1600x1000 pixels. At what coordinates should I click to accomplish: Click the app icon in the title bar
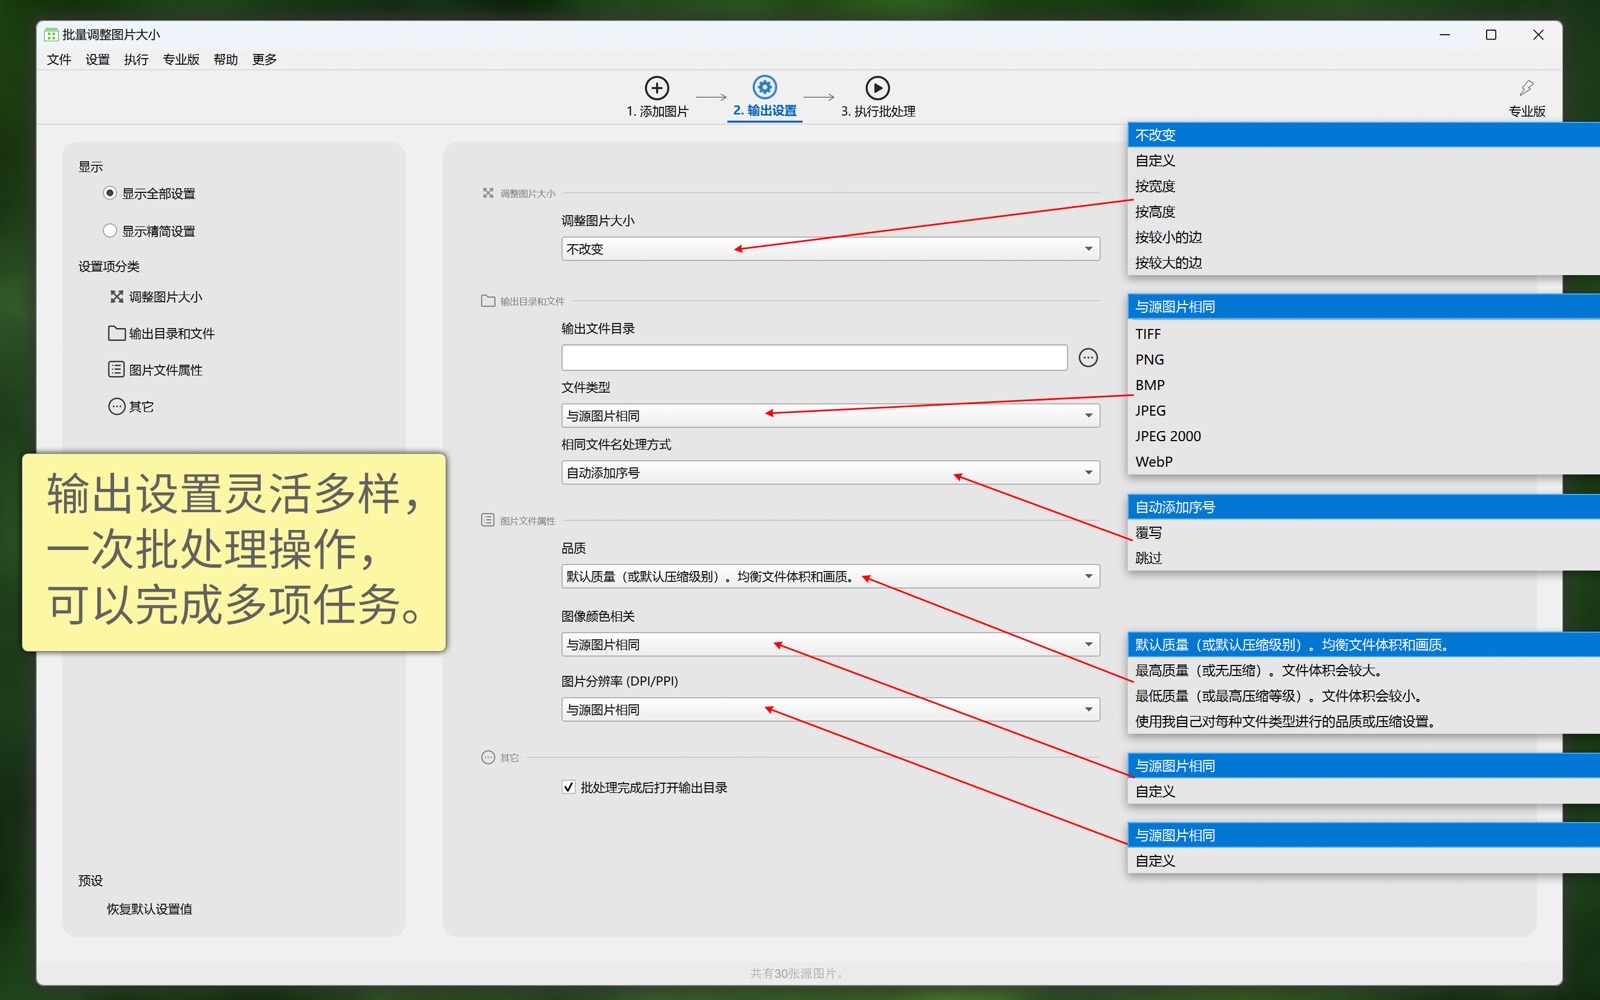tap(51, 35)
